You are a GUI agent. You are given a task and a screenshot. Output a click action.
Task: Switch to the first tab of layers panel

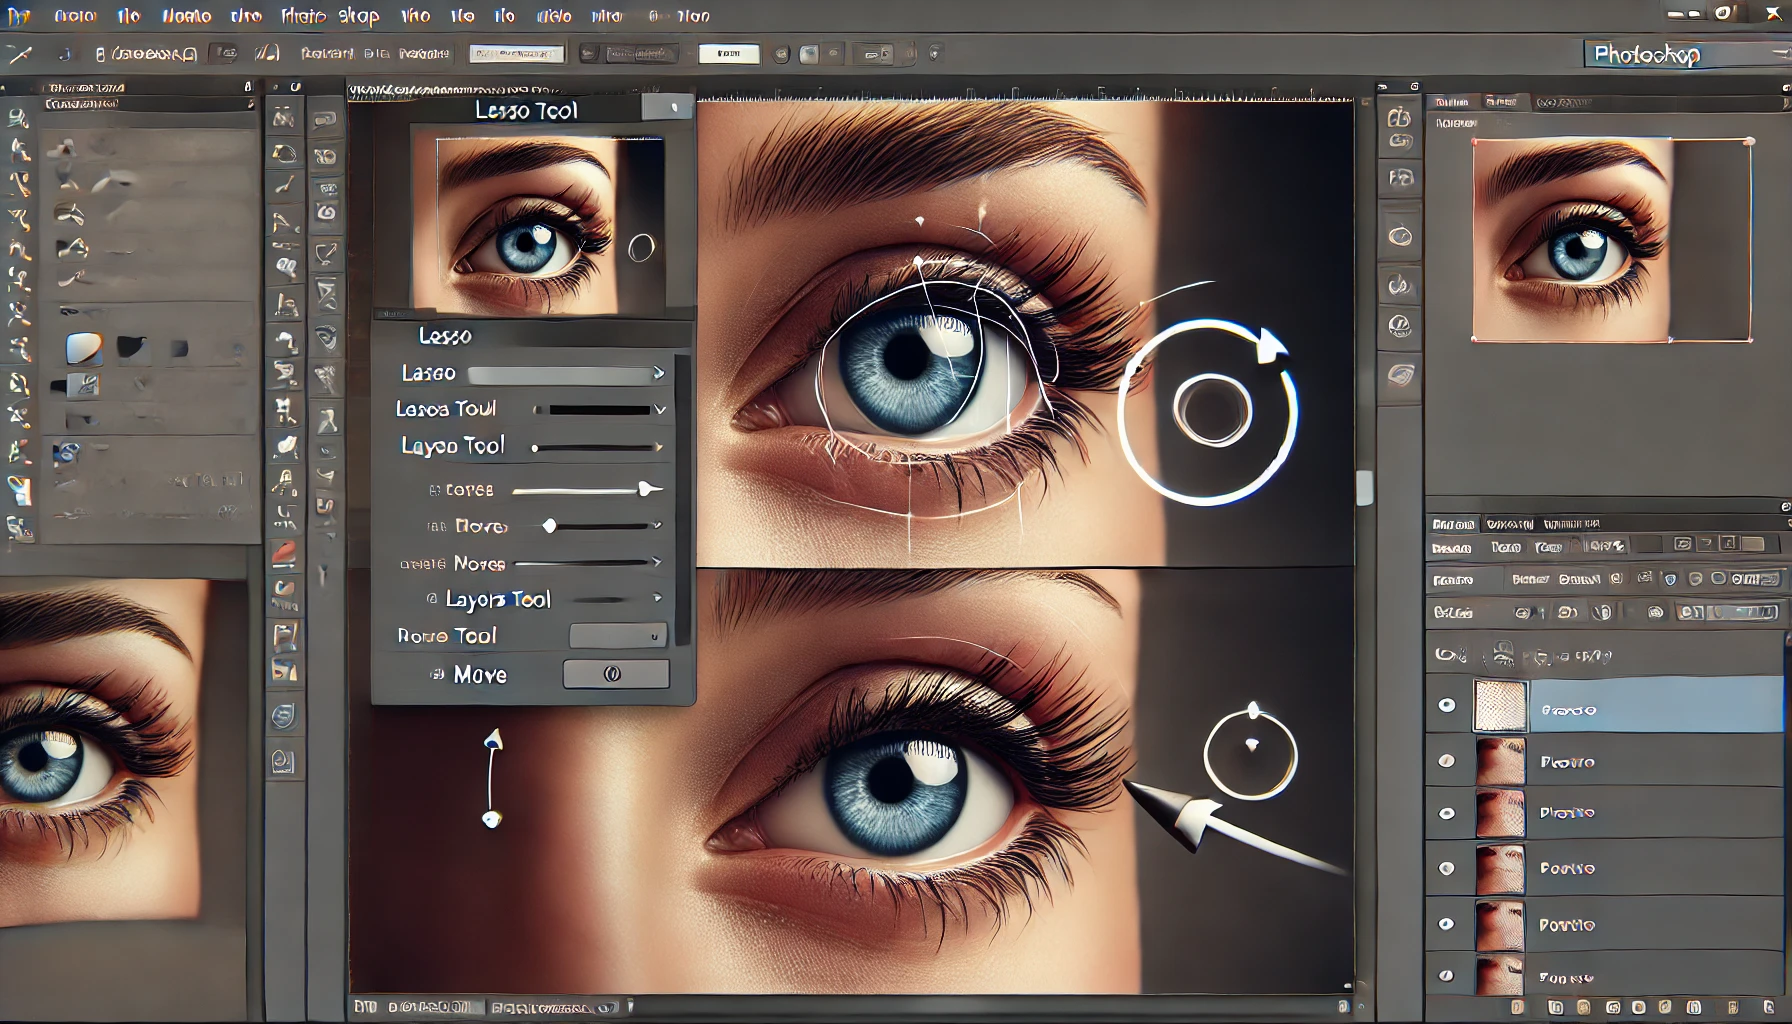pos(1453,524)
